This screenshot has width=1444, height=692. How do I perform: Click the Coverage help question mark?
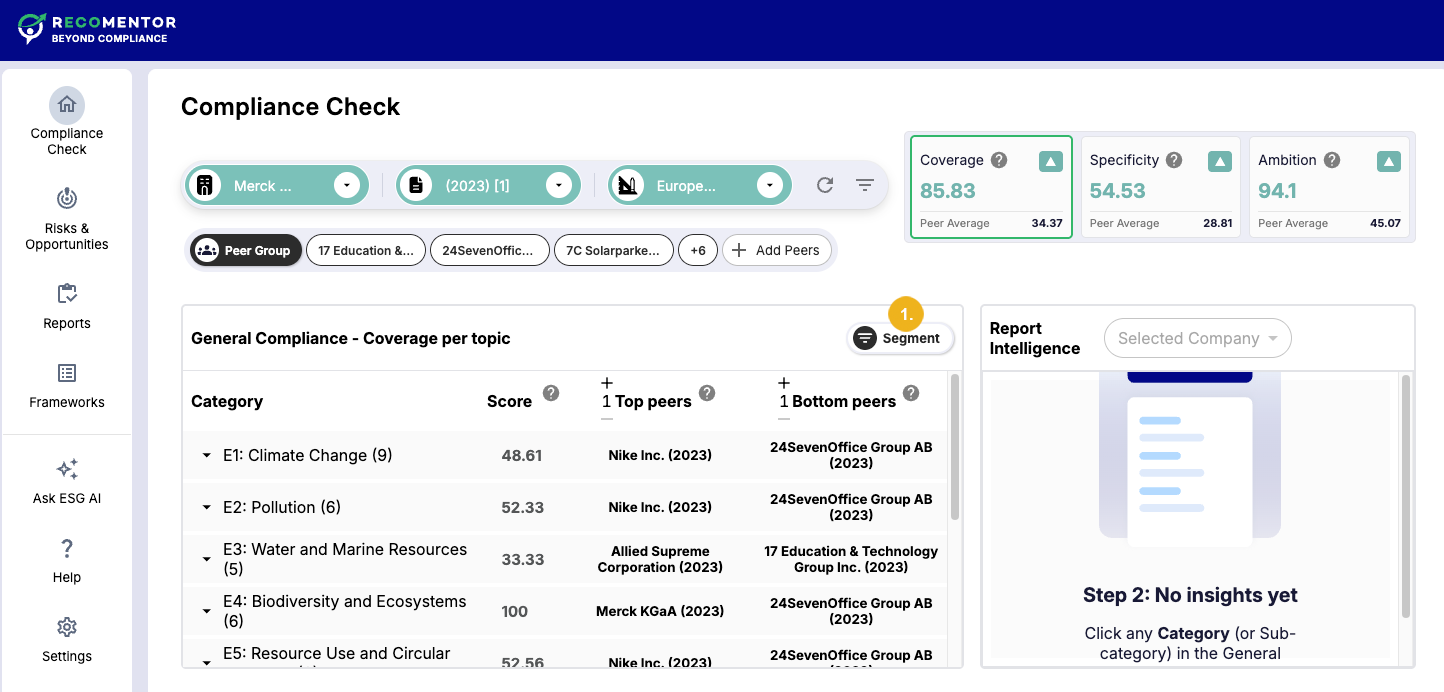tap(998, 160)
